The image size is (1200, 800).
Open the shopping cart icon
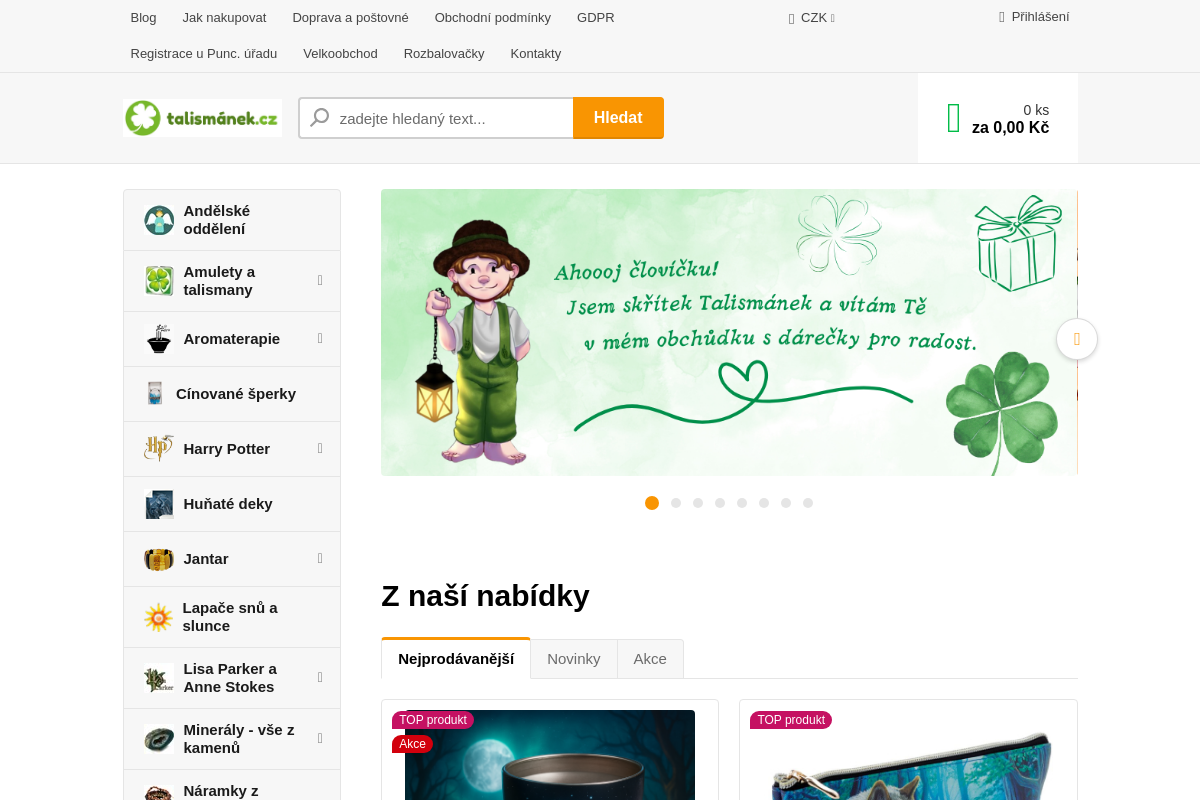coord(954,118)
